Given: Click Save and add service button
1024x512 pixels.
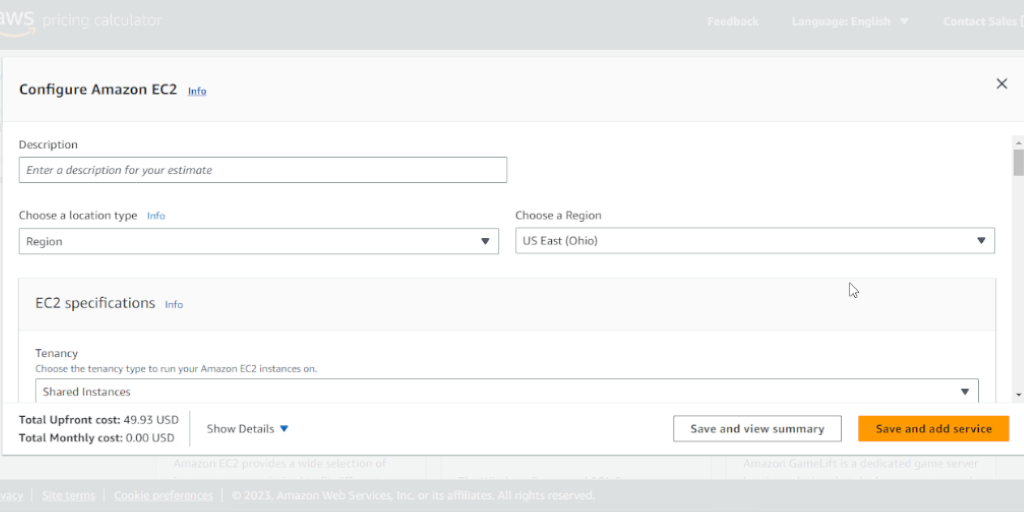Looking at the screenshot, I should click(x=933, y=429).
